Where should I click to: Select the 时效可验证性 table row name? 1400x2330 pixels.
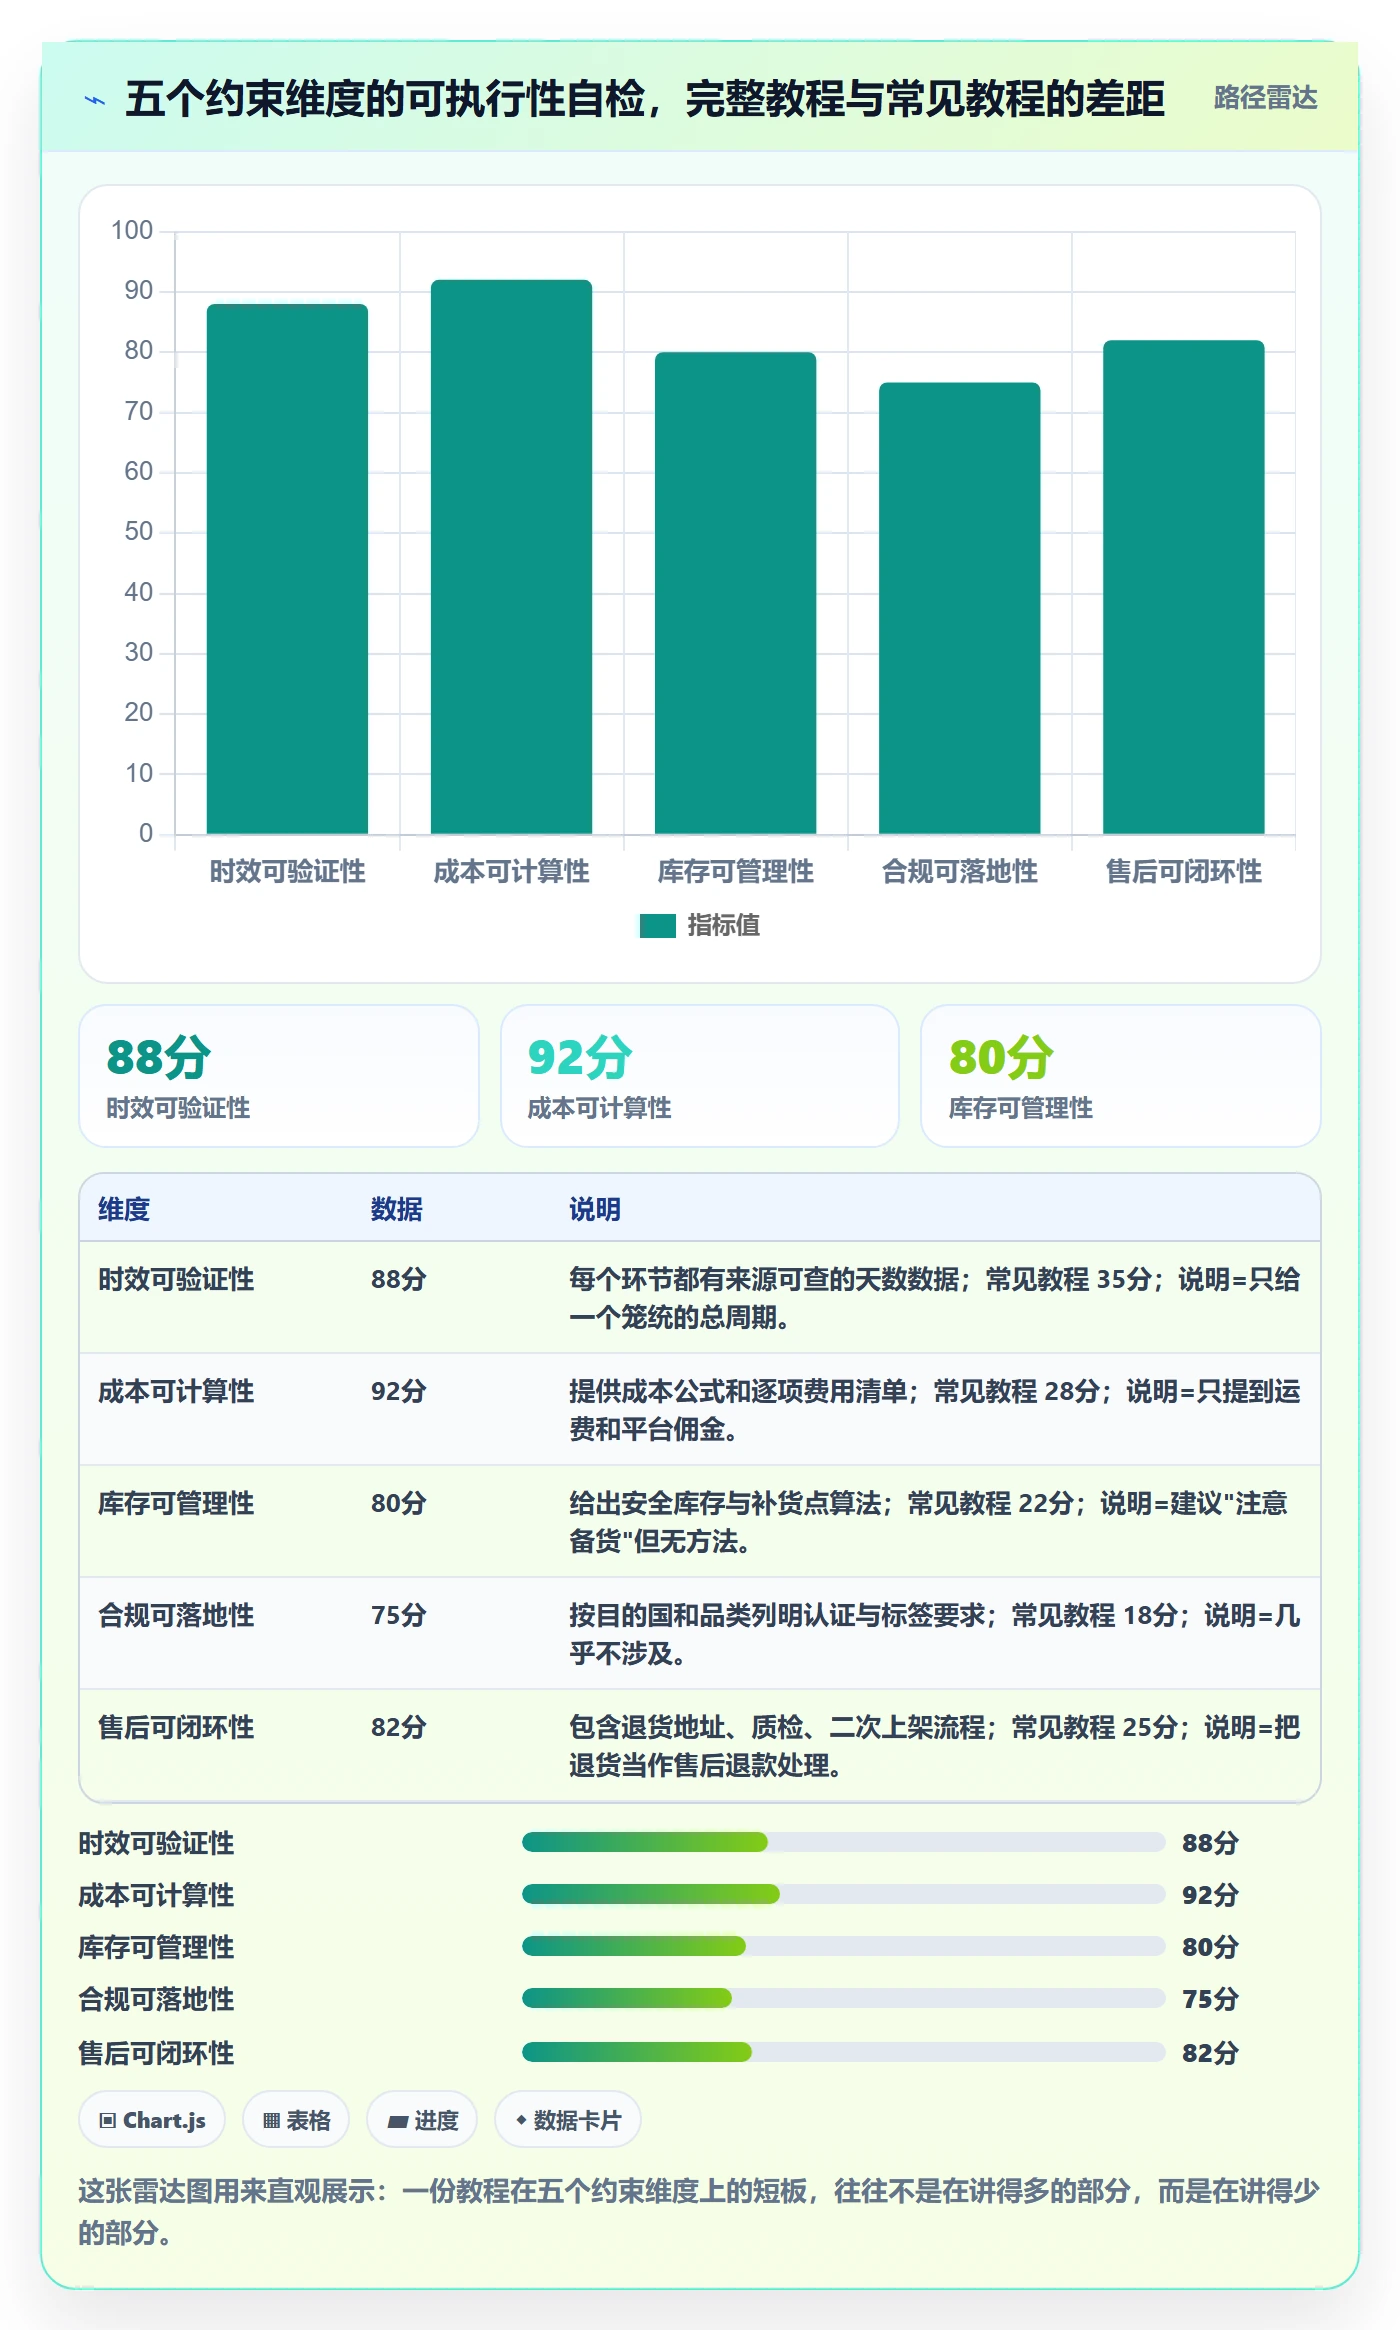coord(176,1279)
